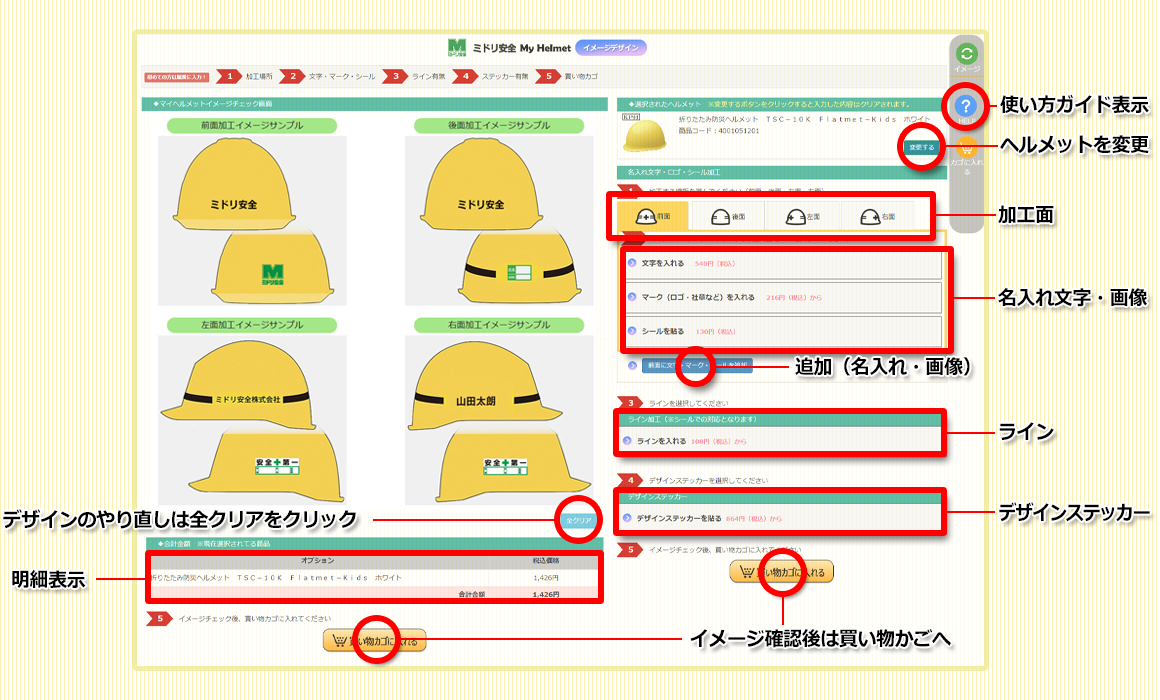1160x700 pixels.
Task: Click the add text/mark/seal button below options
Action: pos(697,365)
